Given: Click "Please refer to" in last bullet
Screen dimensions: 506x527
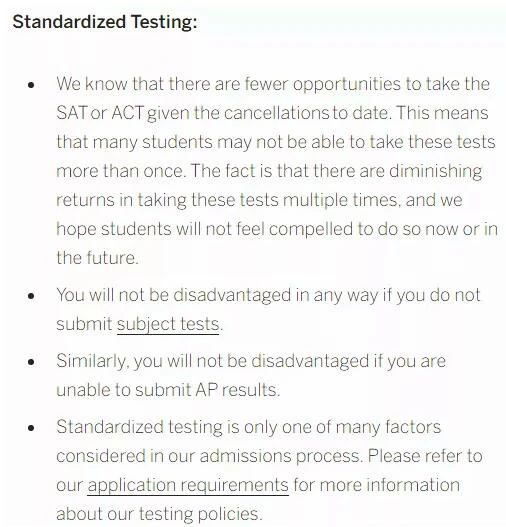Looking at the screenshot, I should pos(425,456).
